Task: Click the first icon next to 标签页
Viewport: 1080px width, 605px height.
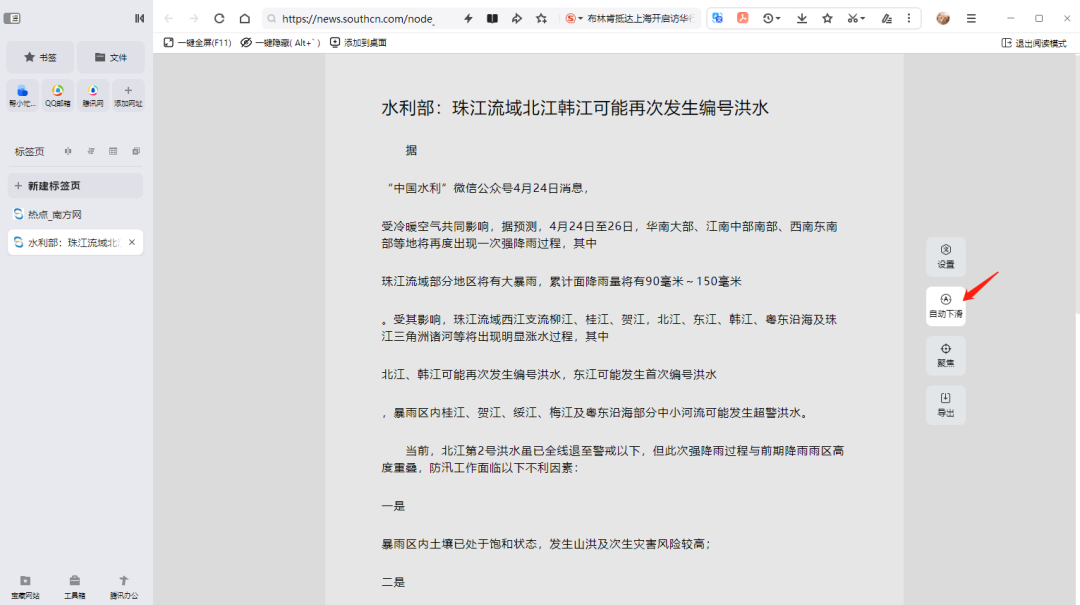Action: (68, 151)
